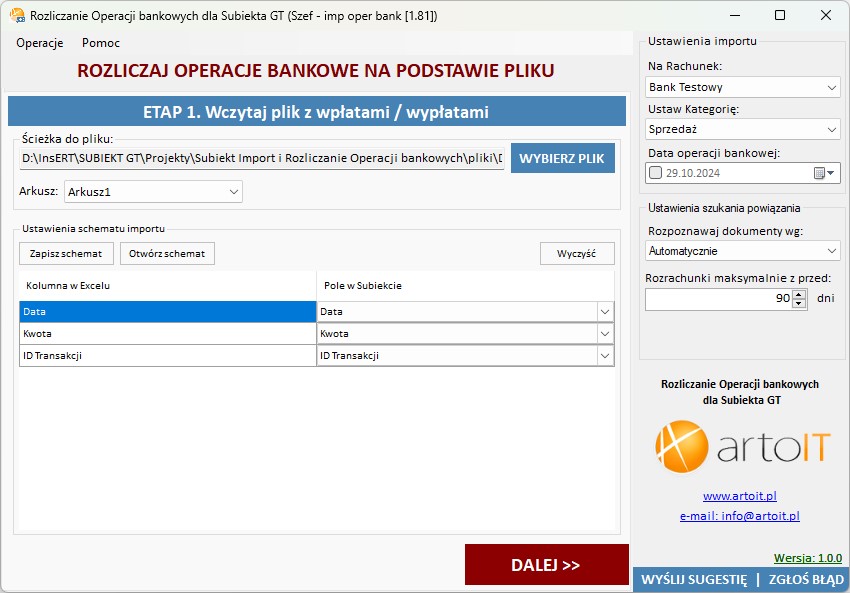The width and height of the screenshot is (850, 593).
Task: Enable the bank operation date checkbox
Action: tap(656, 173)
